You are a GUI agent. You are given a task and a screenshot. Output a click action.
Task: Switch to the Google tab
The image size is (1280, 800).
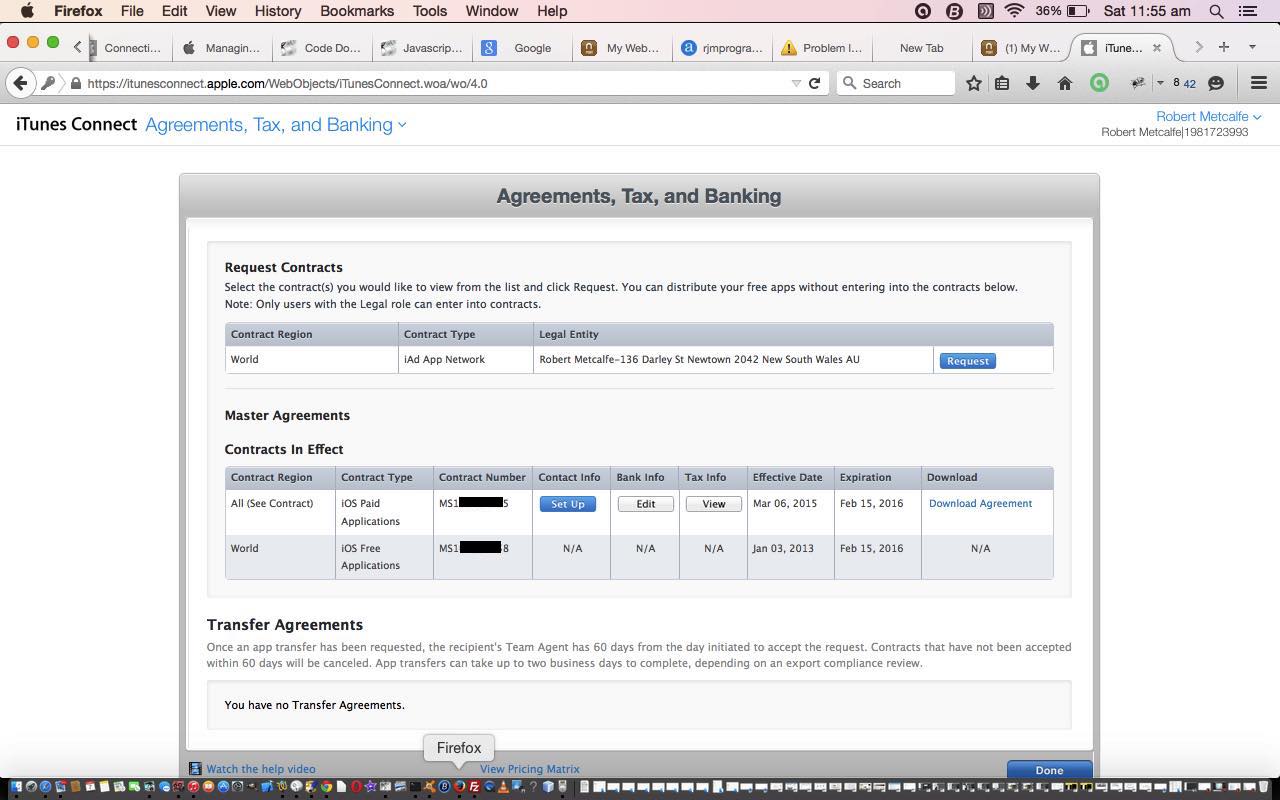(523, 47)
